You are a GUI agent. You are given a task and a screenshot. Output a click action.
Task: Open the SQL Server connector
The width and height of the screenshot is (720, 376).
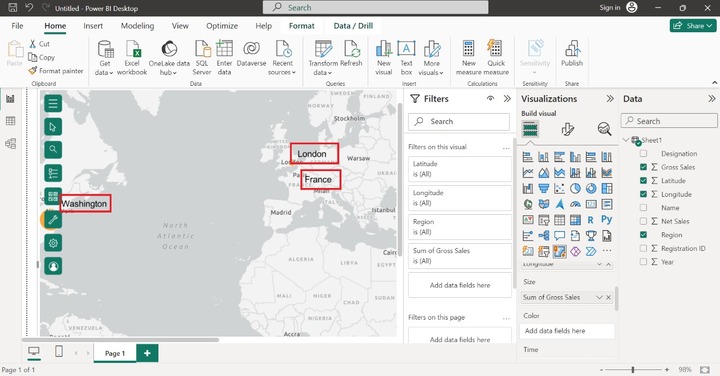coord(202,58)
